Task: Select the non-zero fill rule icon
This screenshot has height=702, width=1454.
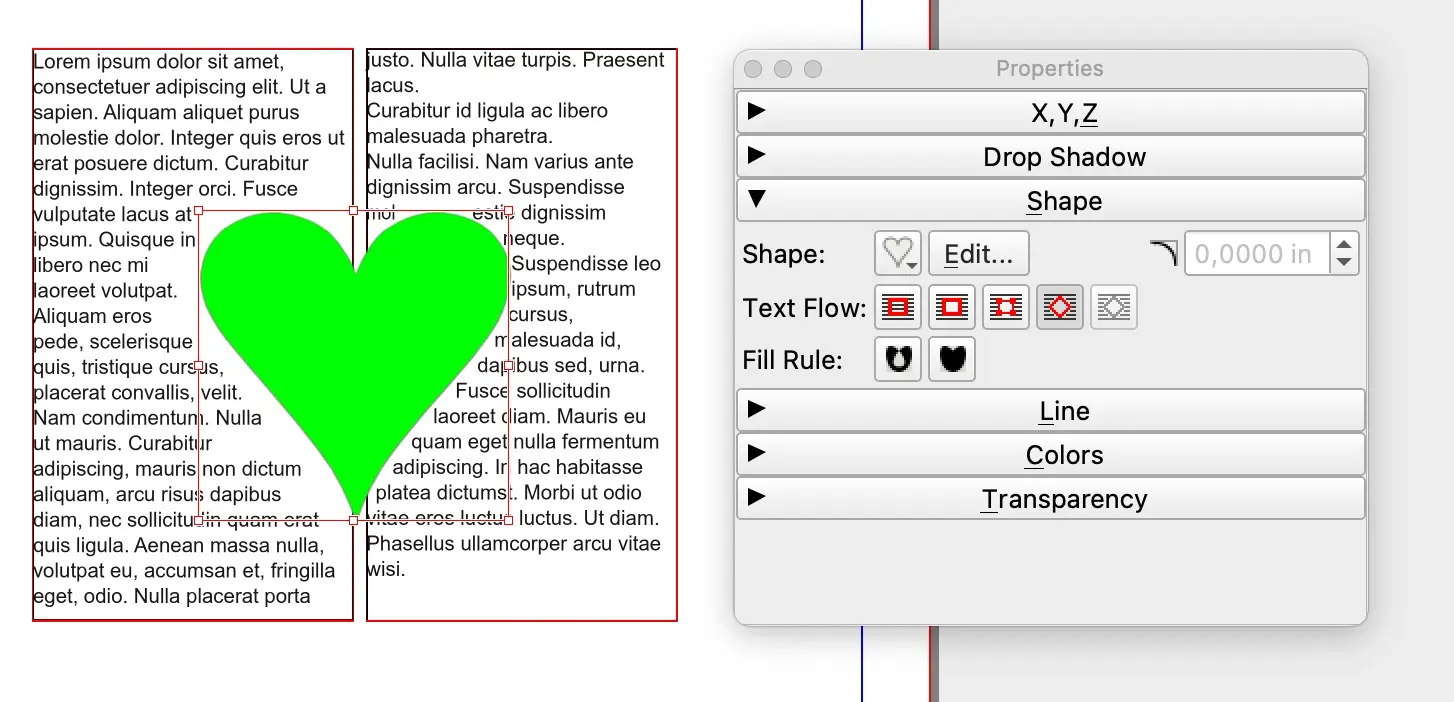Action: point(952,360)
